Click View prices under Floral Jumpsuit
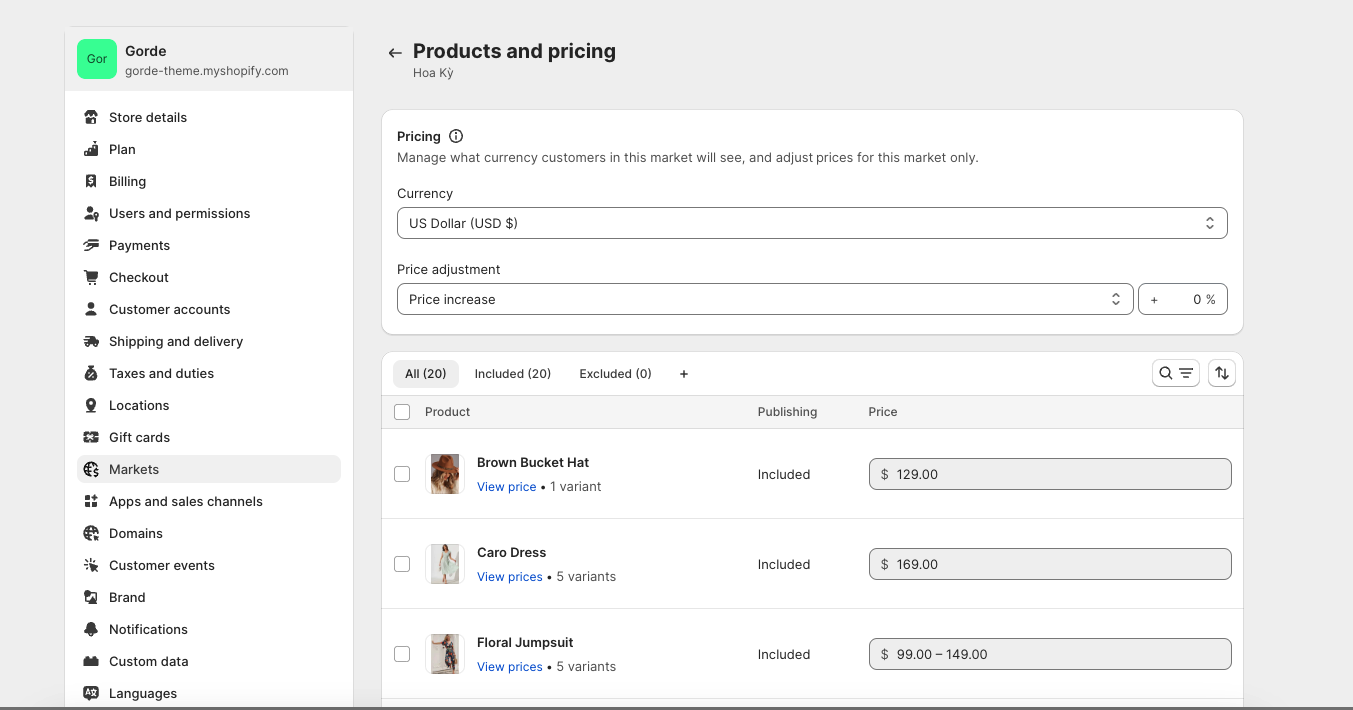This screenshot has width=1353, height=710. pyautogui.click(x=509, y=667)
